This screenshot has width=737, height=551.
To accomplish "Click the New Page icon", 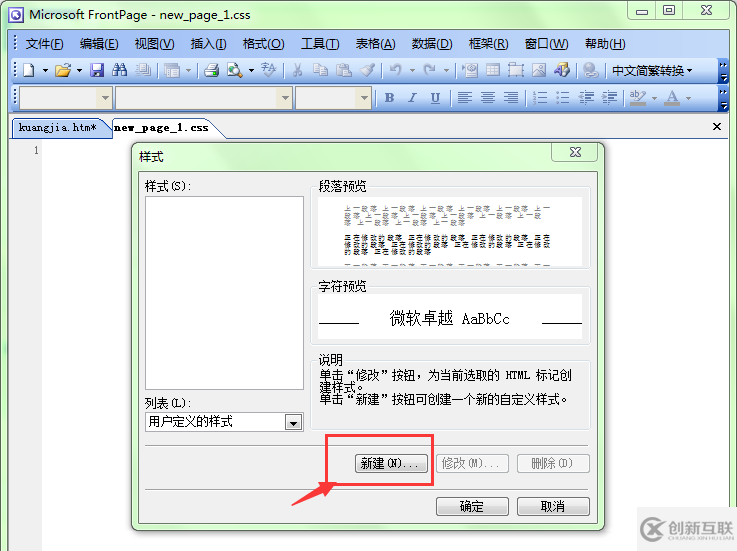I will [x=29, y=71].
